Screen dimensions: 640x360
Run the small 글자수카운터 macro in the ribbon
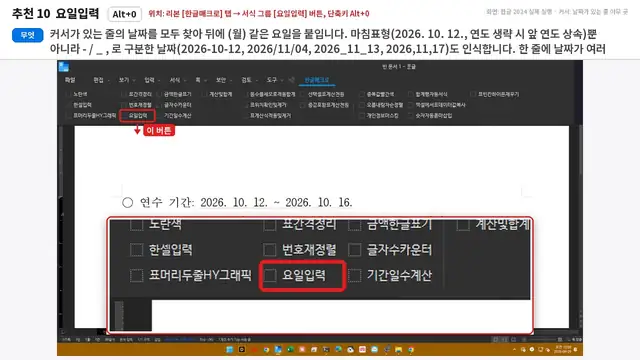pos(174,105)
